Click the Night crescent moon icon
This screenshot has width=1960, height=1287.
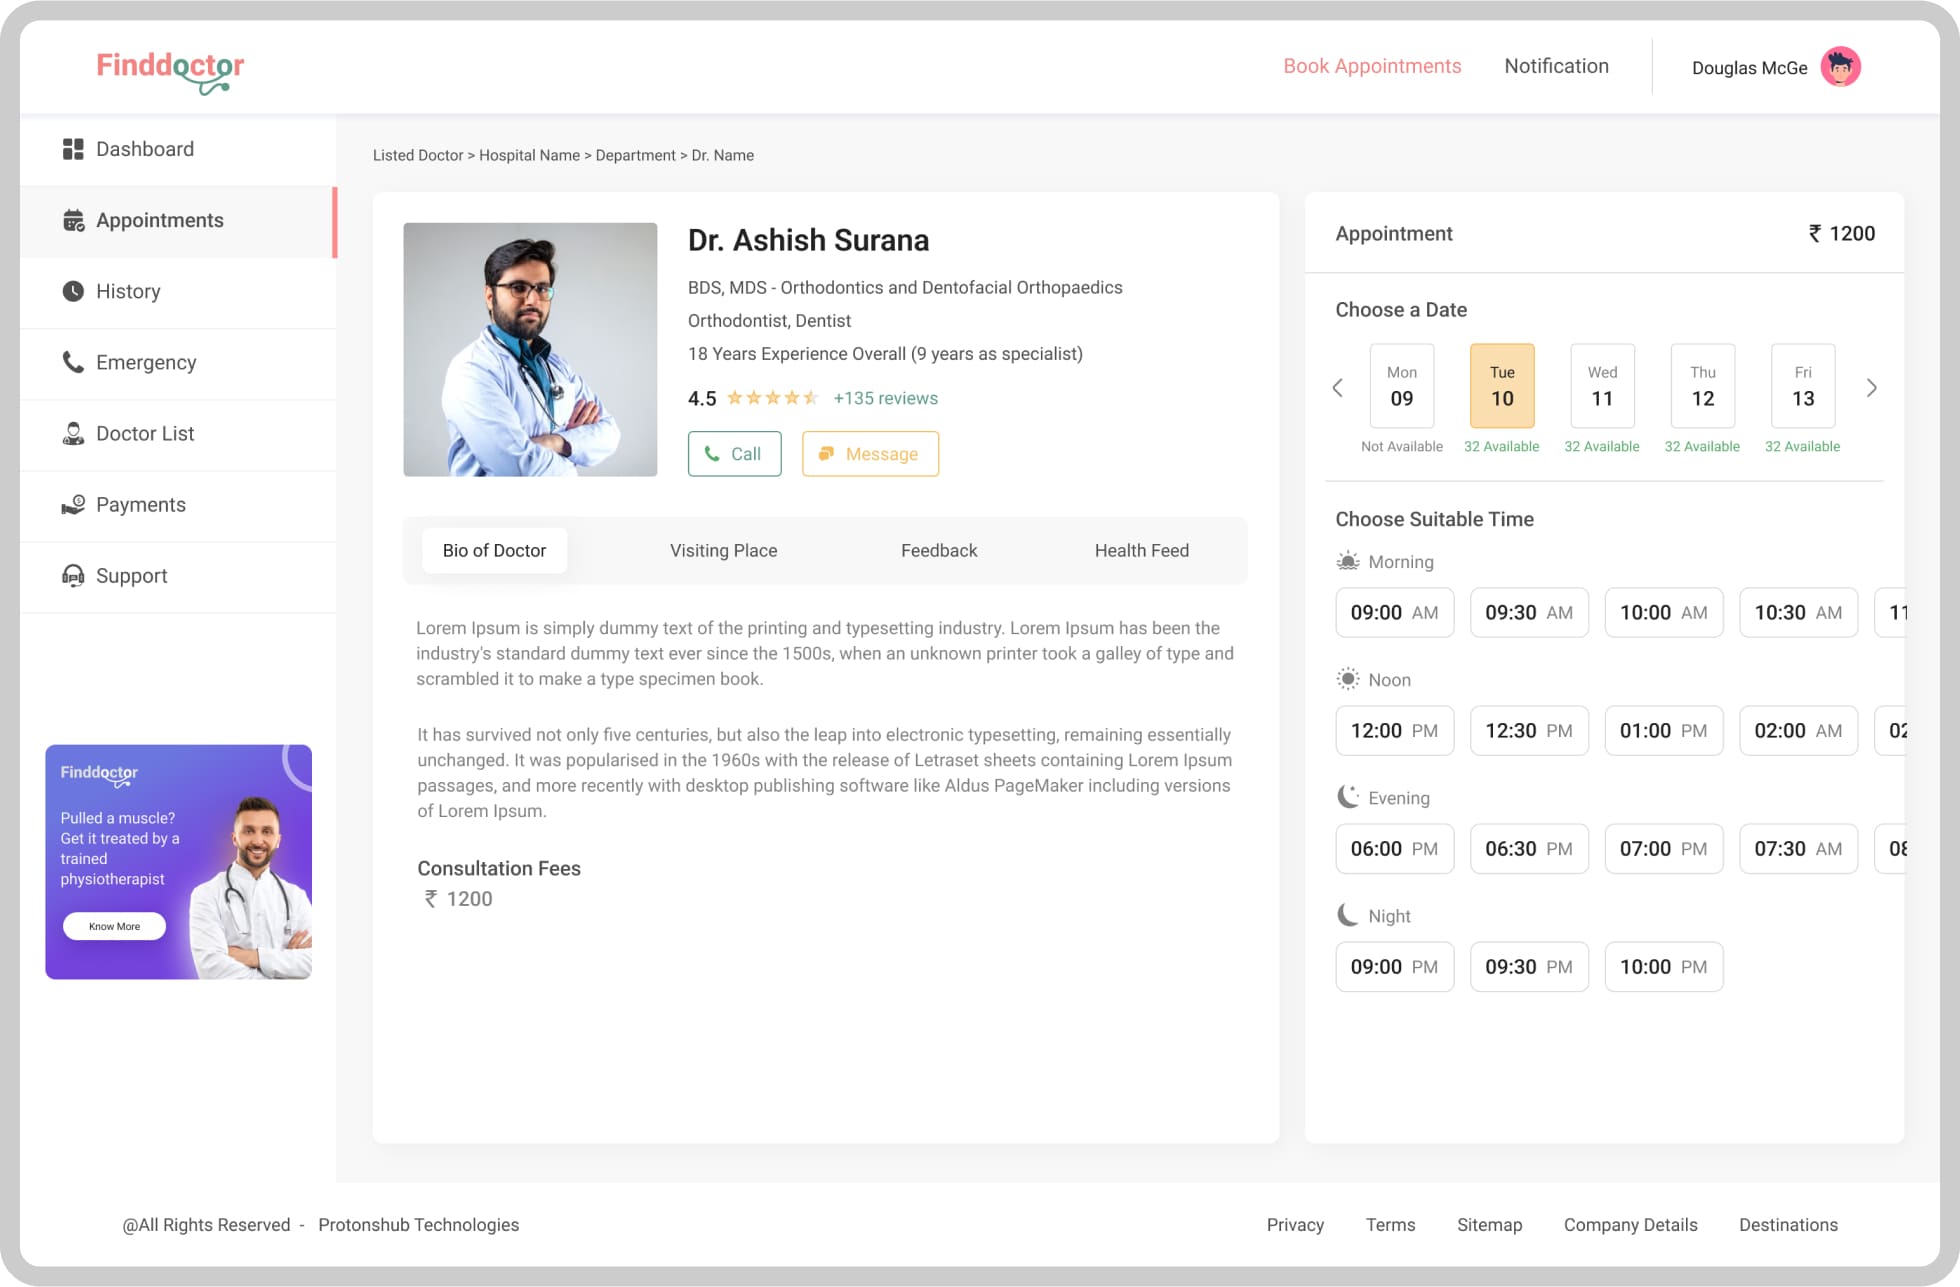(x=1348, y=915)
